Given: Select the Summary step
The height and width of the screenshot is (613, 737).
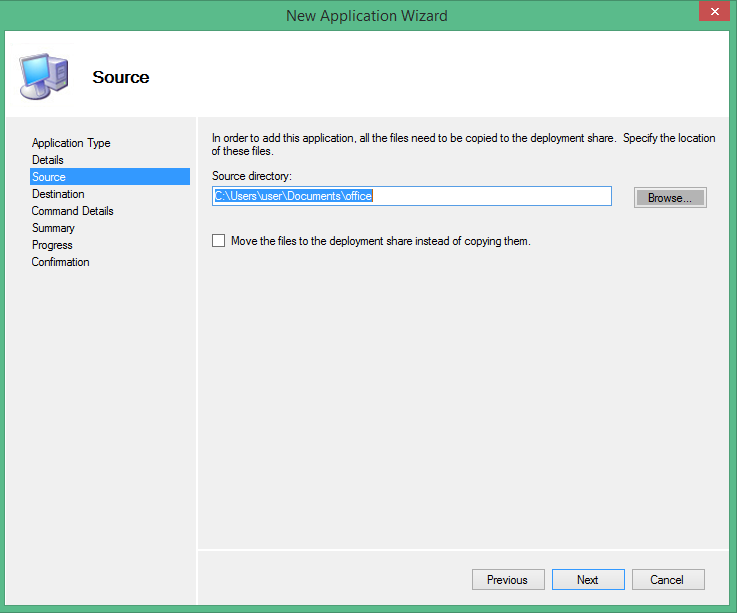Looking at the screenshot, I should [53, 228].
